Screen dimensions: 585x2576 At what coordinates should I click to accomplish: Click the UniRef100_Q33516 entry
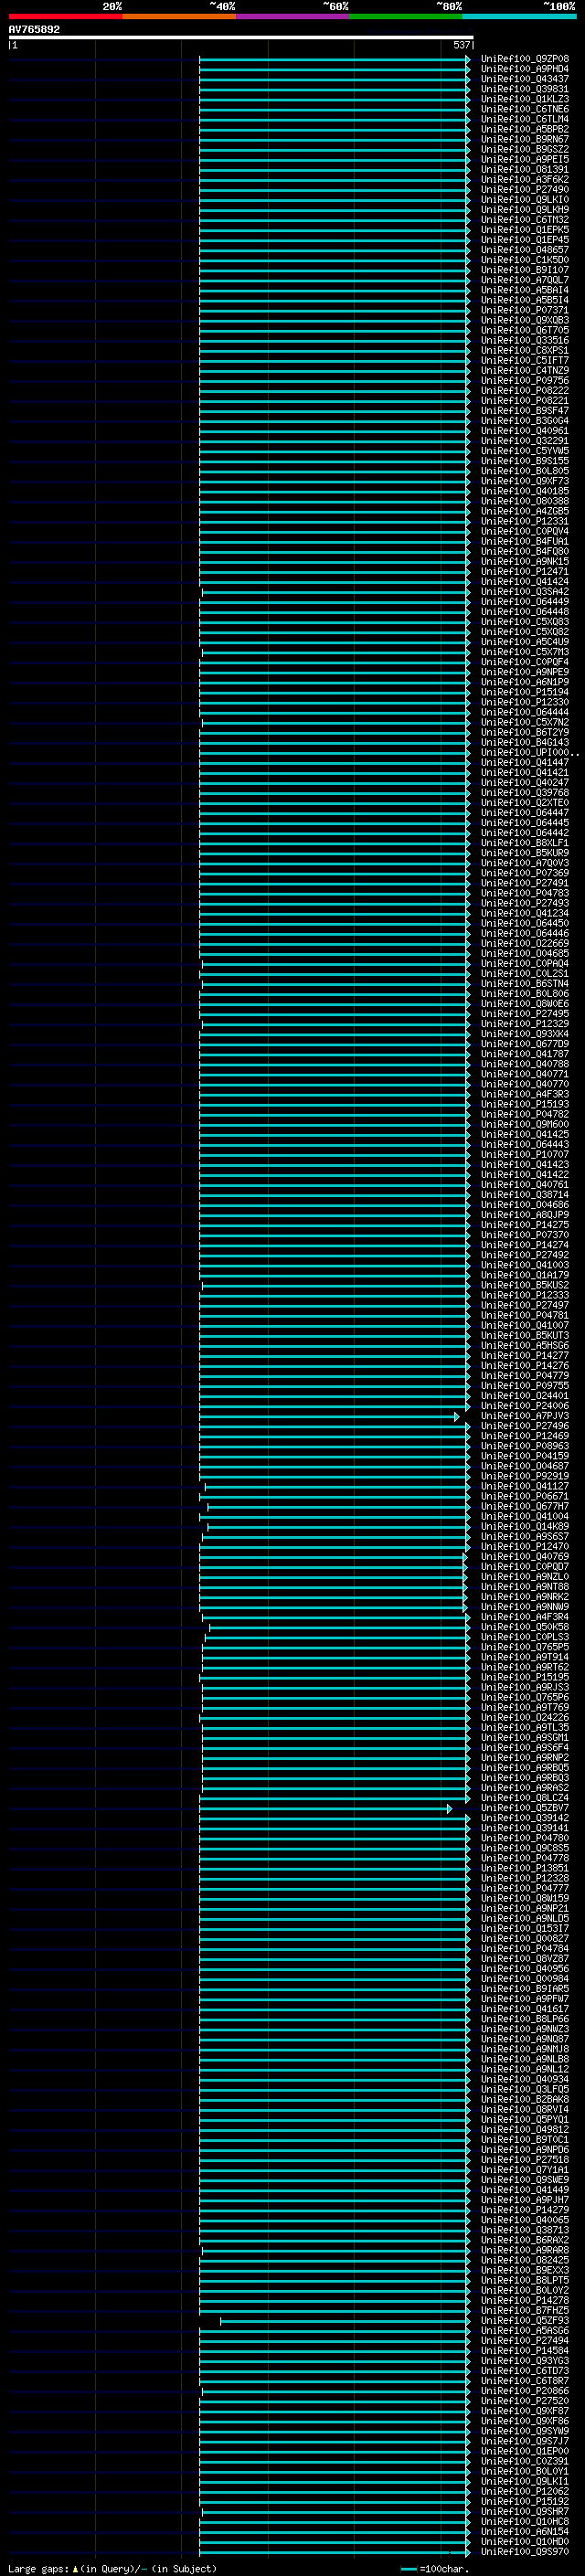tap(524, 340)
